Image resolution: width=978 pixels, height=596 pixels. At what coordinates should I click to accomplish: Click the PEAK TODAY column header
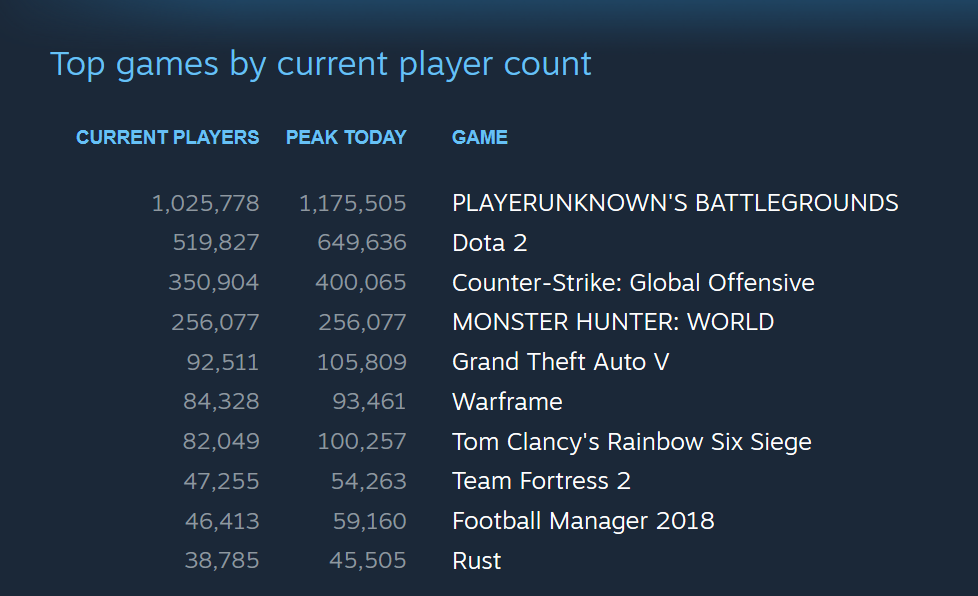(346, 137)
